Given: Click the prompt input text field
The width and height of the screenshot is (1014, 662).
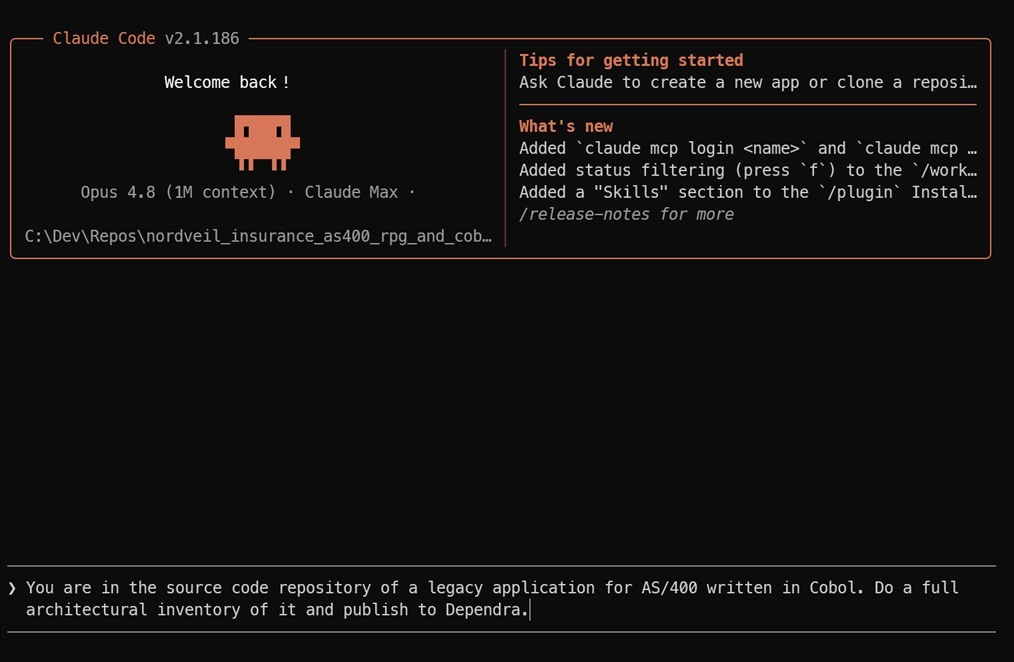Looking at the screenshot, I should (x=501, y=599).
